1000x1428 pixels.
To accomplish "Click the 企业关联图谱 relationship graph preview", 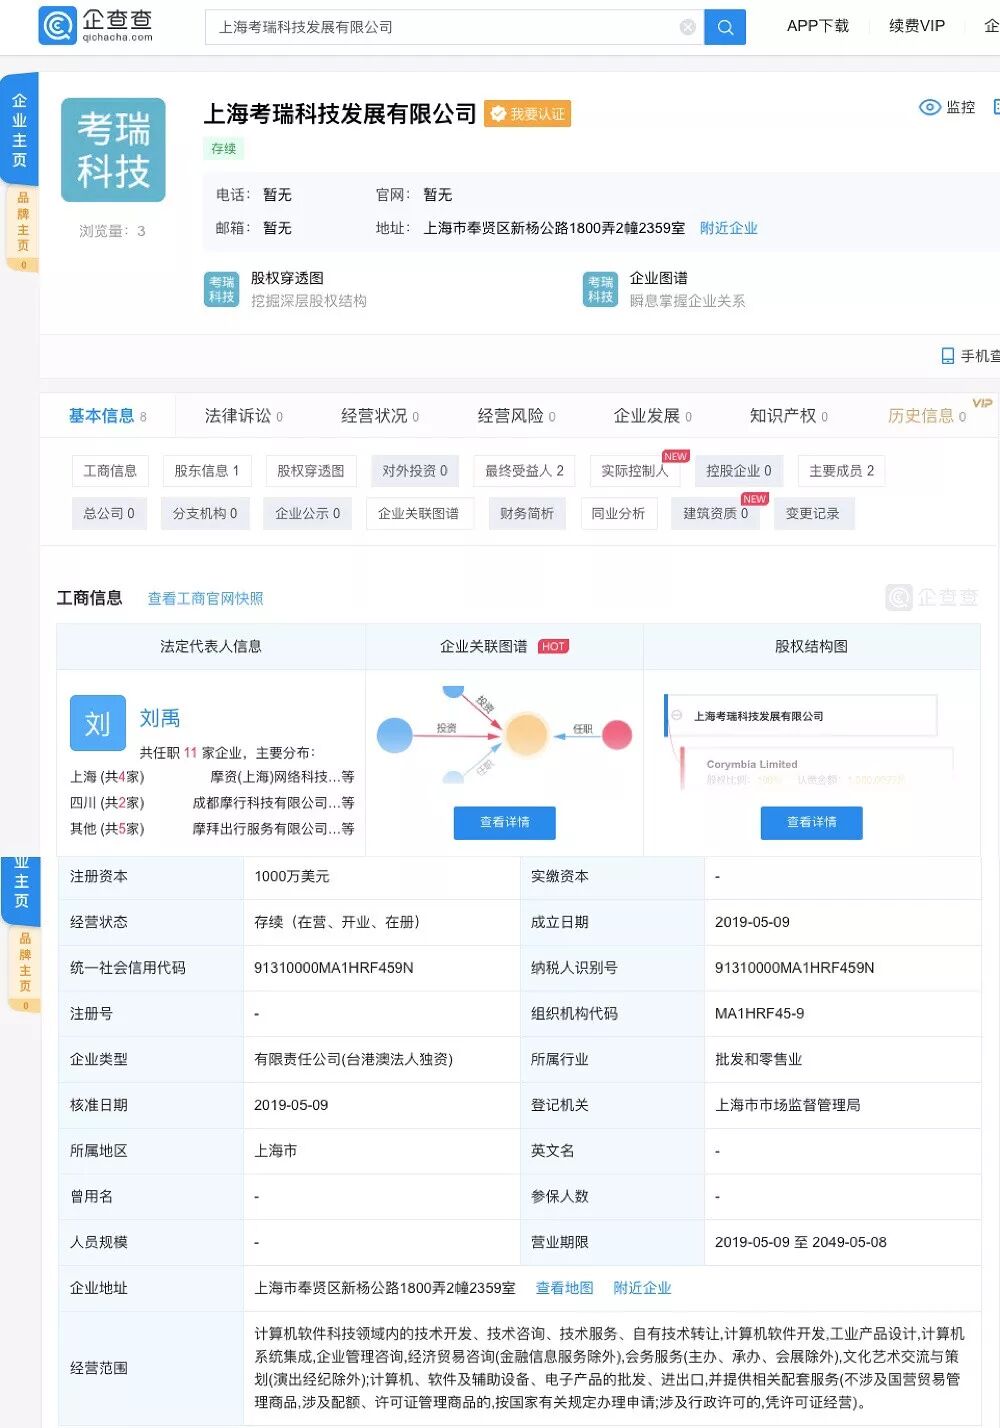I will tap(504, 735).
